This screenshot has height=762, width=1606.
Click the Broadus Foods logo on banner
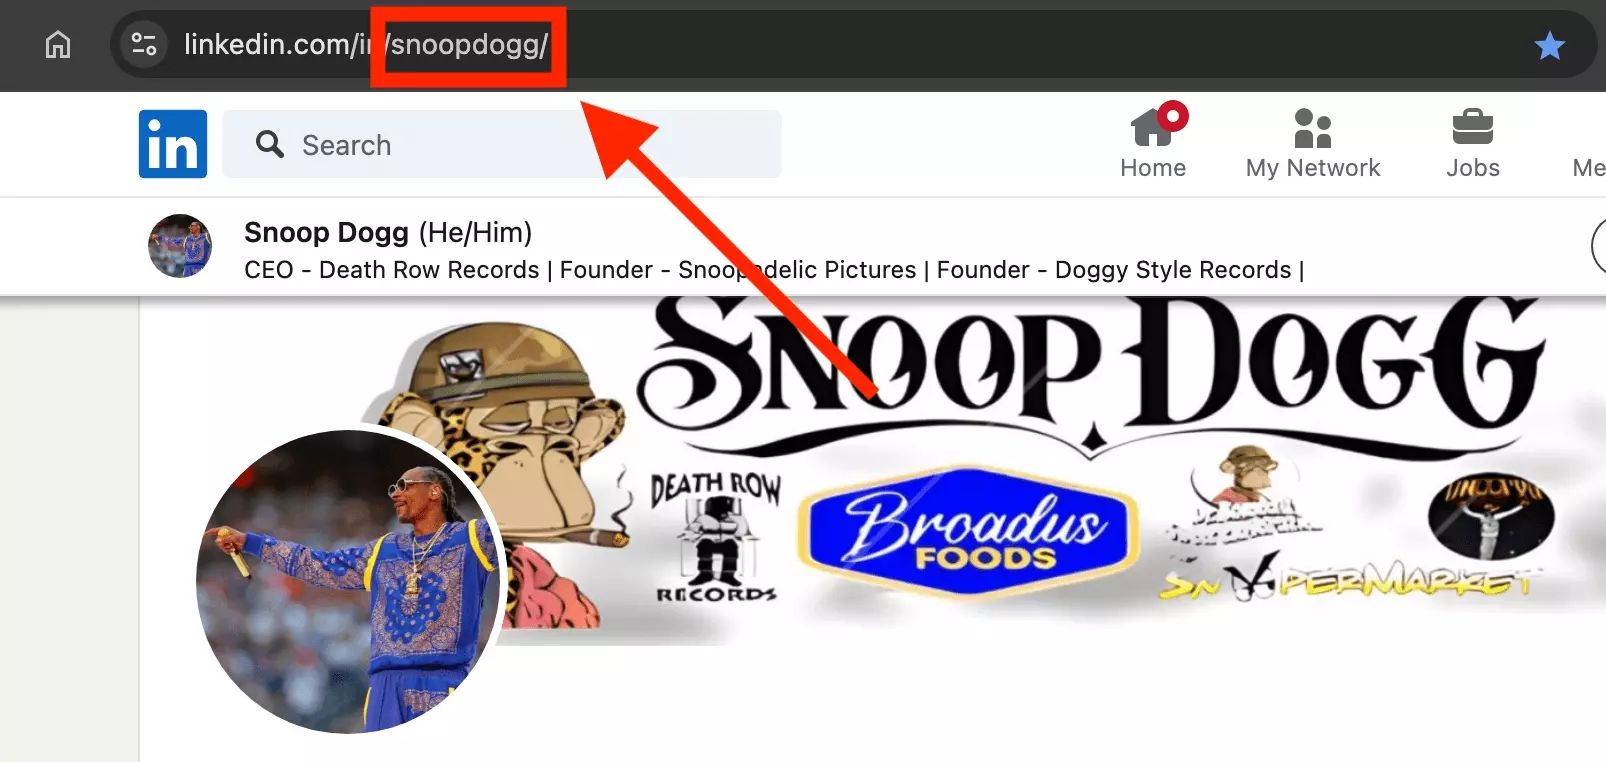click(969, 530)
